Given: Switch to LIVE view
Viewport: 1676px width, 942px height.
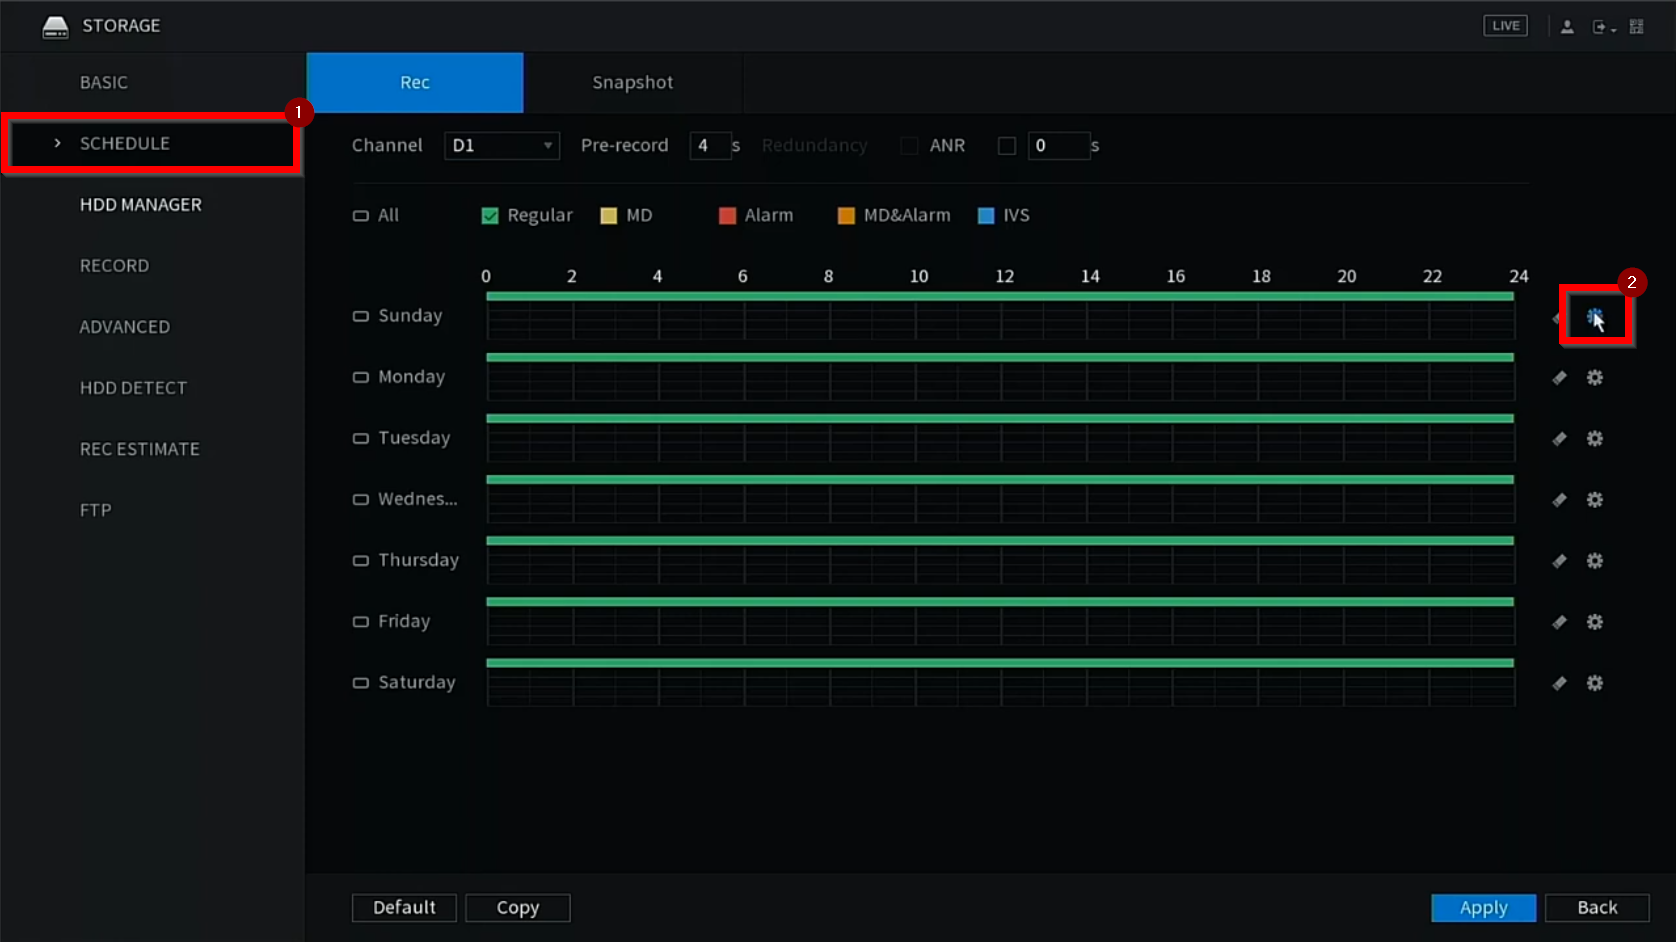Looking at the screenshot, I should 1505,26.
